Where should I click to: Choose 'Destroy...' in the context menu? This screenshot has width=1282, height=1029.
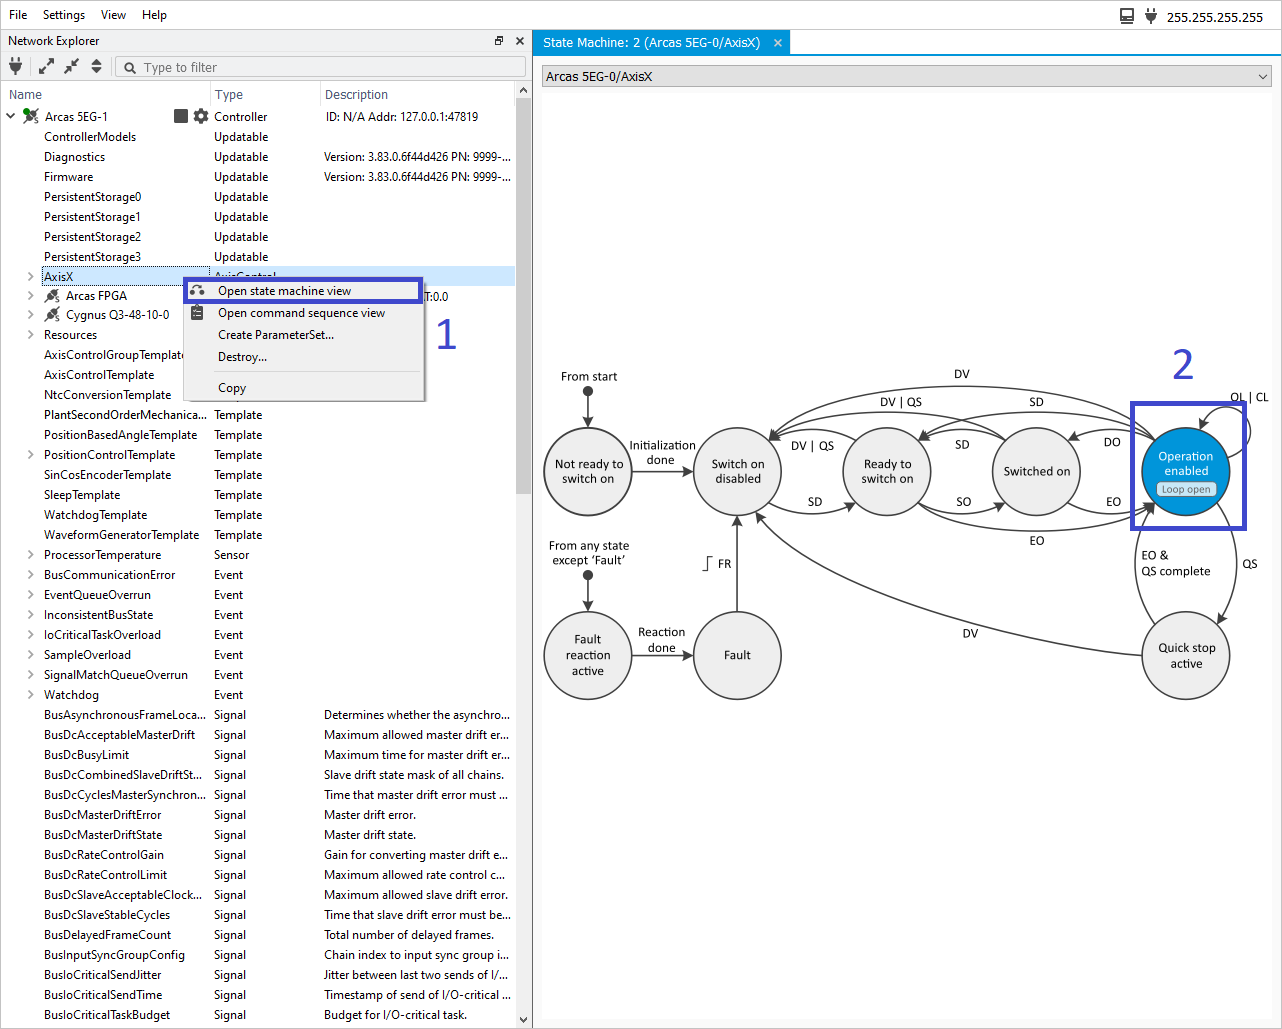(243, 357)
